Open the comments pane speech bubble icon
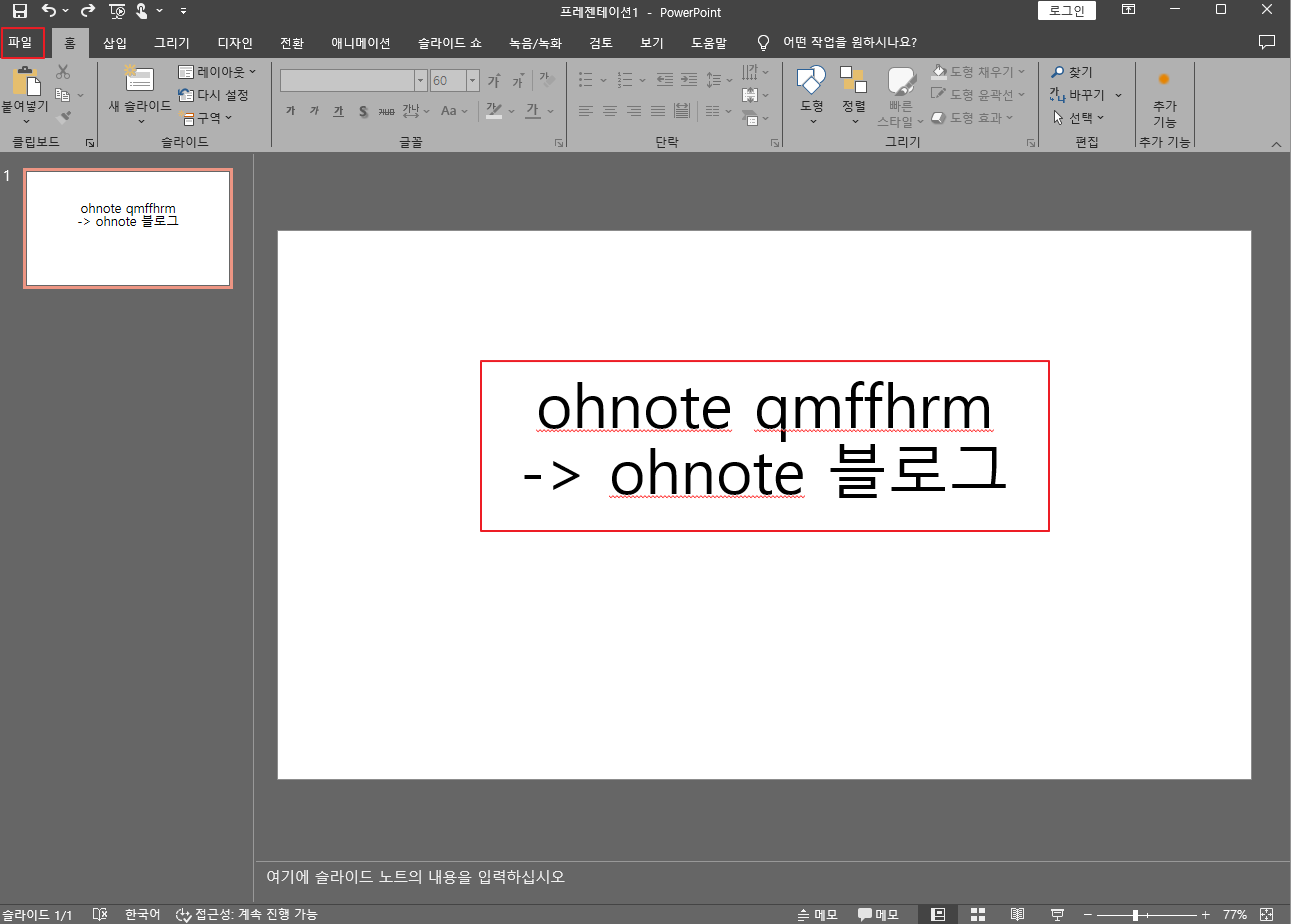This screenshot has height=924, width=1291. coord(1266,42)
